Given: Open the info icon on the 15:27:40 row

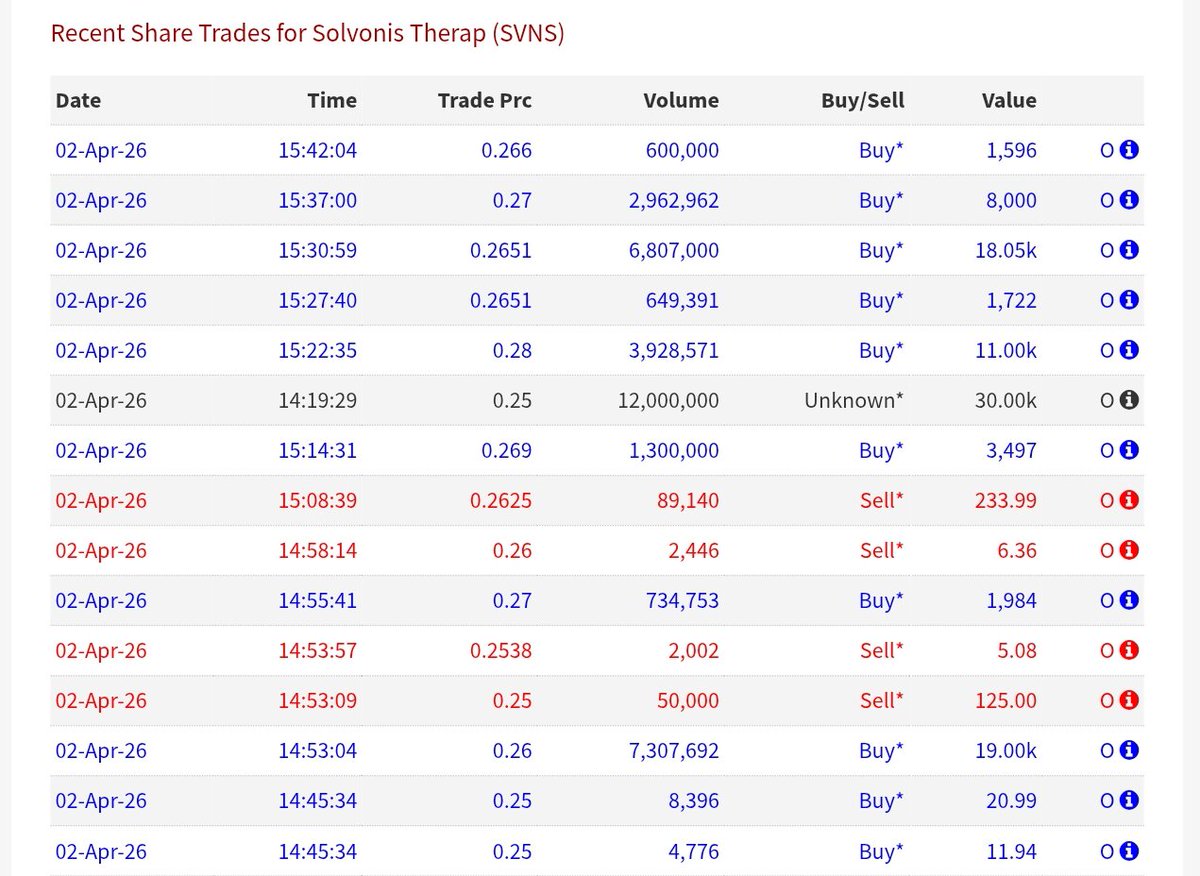Looking at the screenshot, I should point(1129,300).
